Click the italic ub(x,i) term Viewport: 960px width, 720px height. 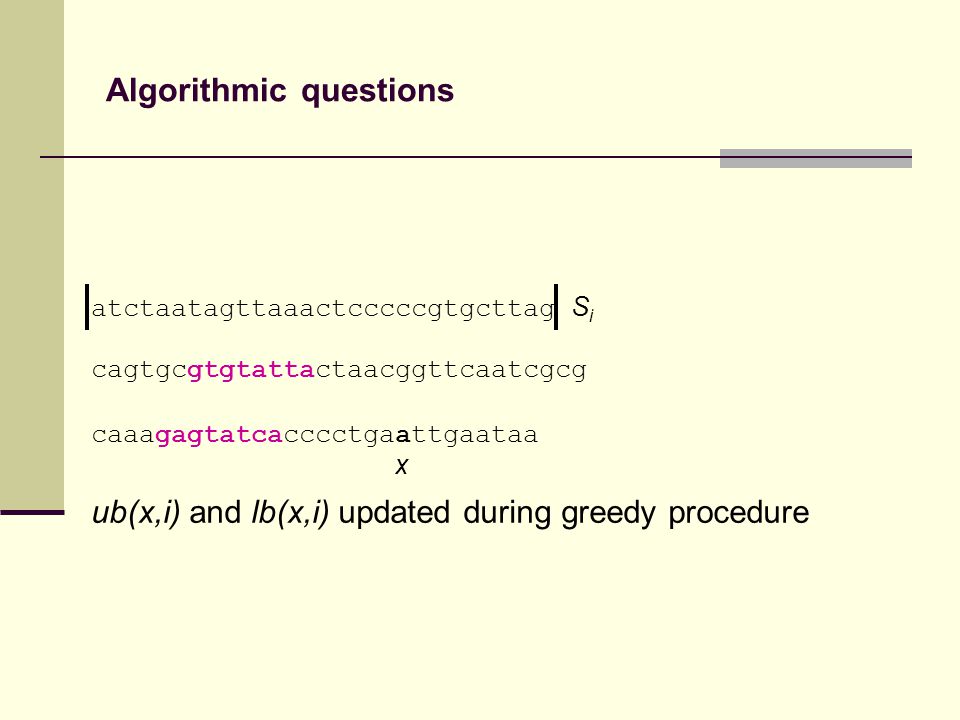point(136,512)
